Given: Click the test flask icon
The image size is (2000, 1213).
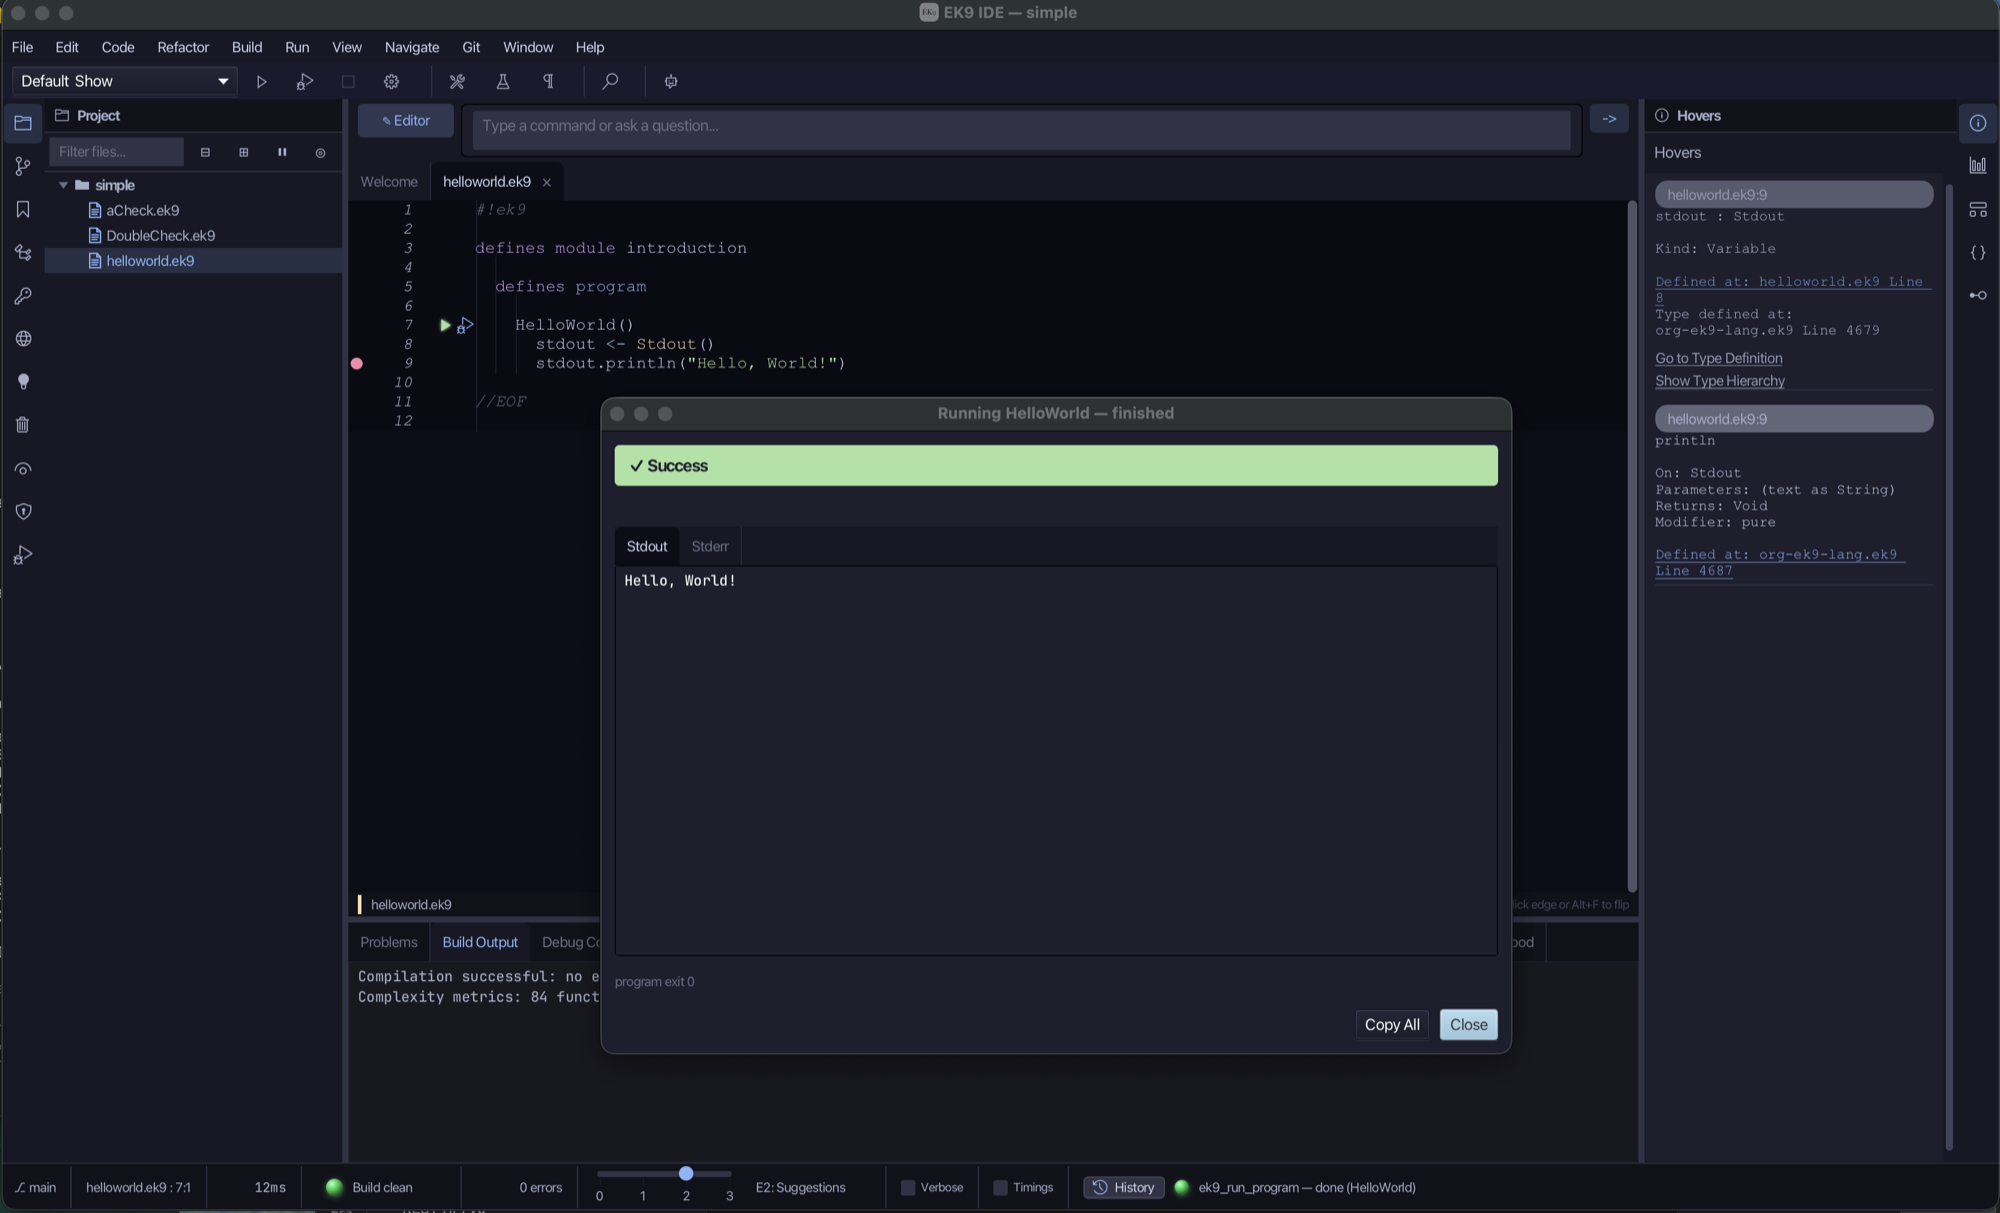Looking at the screenshot, I should click(503, 82).
